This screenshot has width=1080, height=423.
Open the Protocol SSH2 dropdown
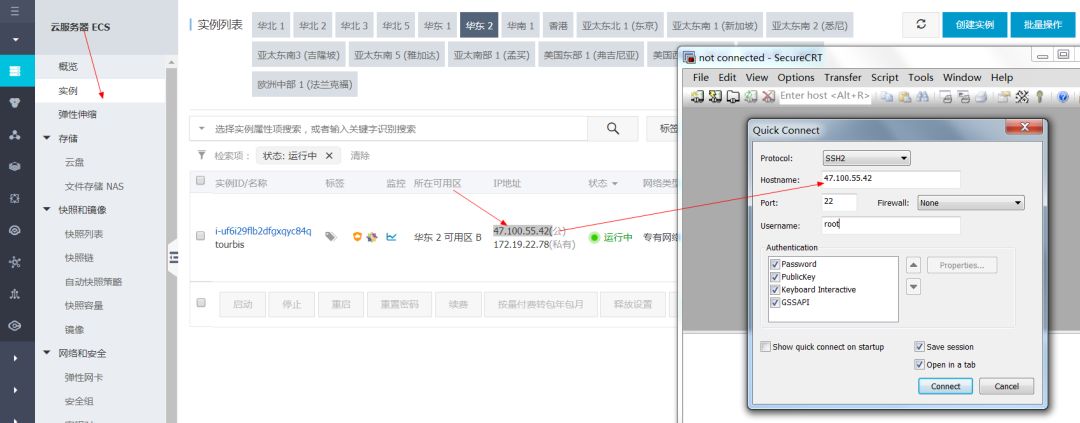point(866,158)
